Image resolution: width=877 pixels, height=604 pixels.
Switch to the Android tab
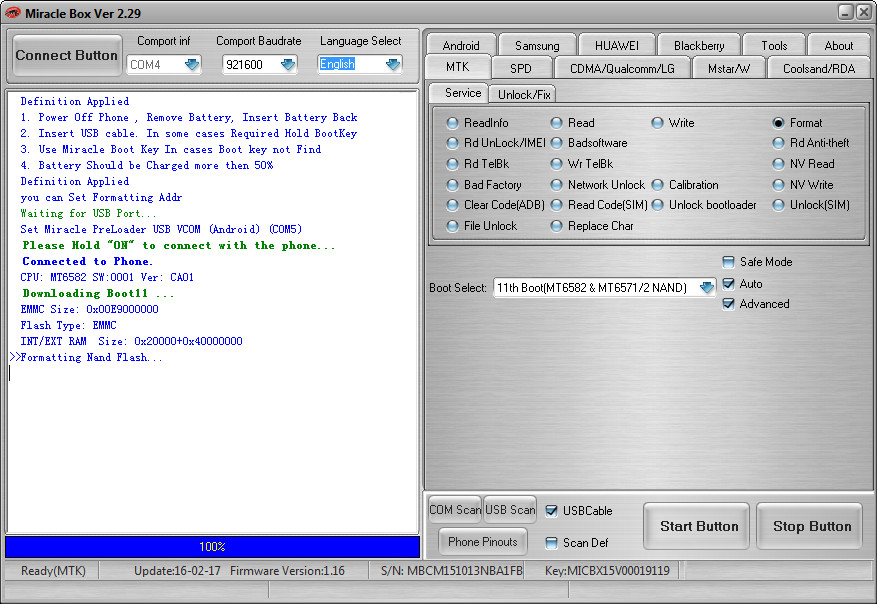pyautogui.click(x=461, y=45)
